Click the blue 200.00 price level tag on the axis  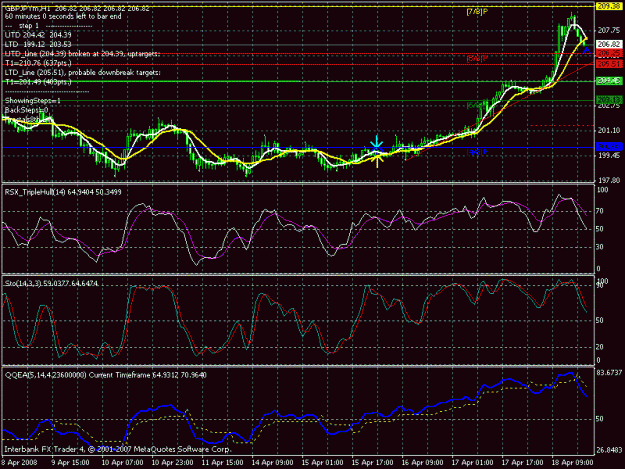609,147
